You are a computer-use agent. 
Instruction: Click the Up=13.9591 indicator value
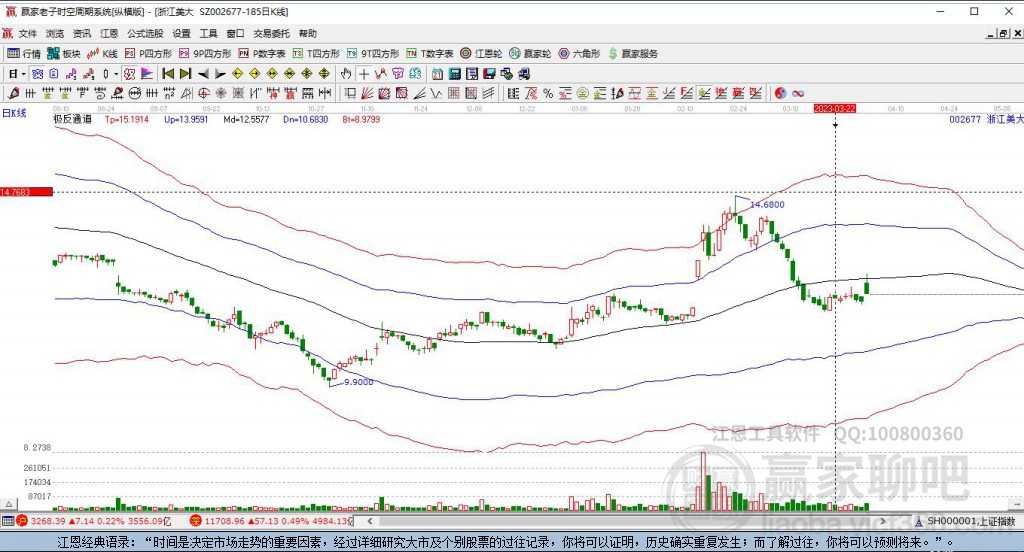[x=186, y=120]
